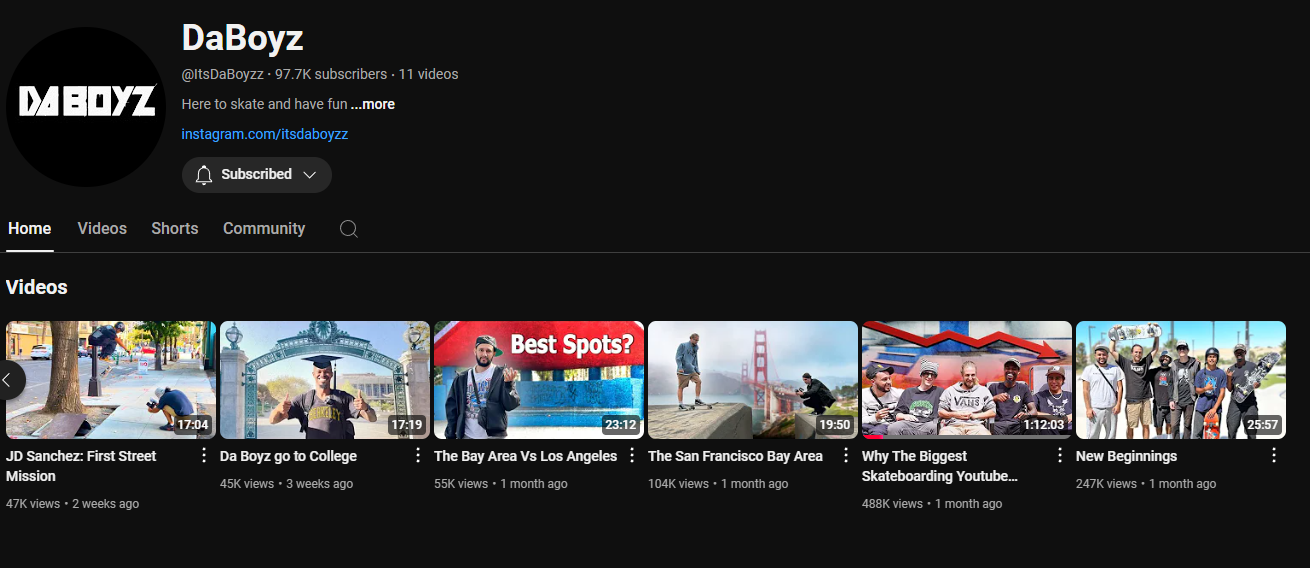Open video title JD Sanchez: First Street Mission

(x=81, y=466)
